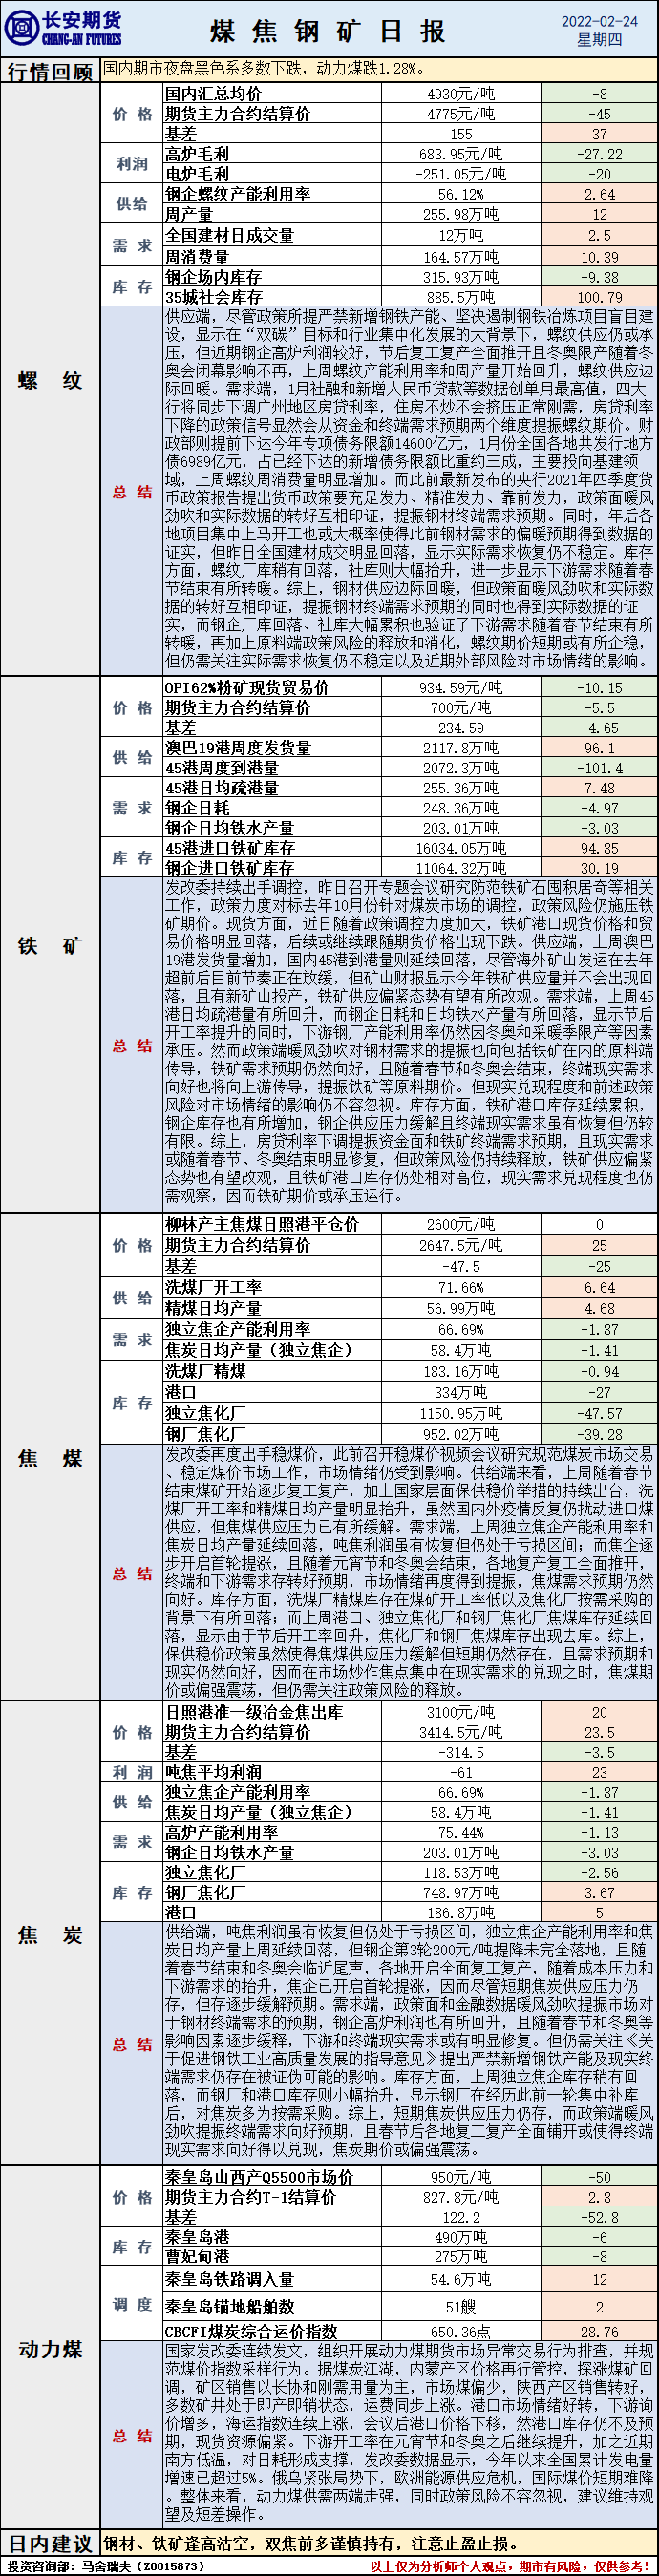Screen dimensions: 659x2576
Task: Click the value 2117.8万吨
Action: point(460,748)
